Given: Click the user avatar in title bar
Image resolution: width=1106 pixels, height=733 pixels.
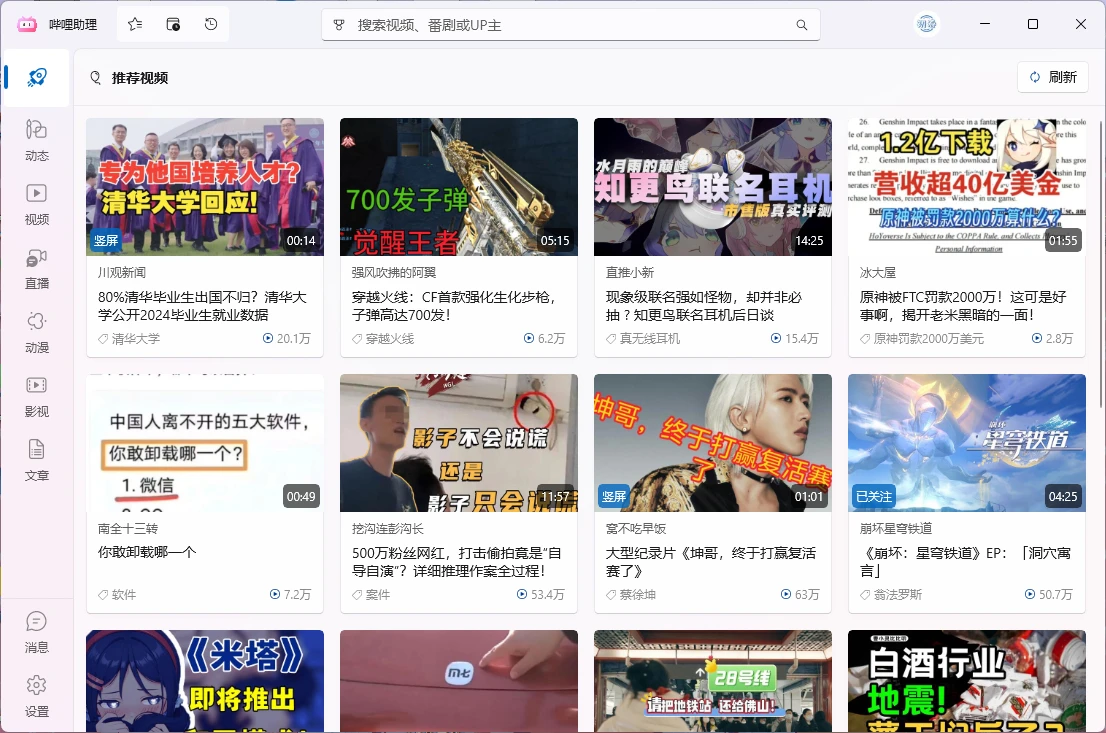Looking at the screenshot, I should point(926,25).
